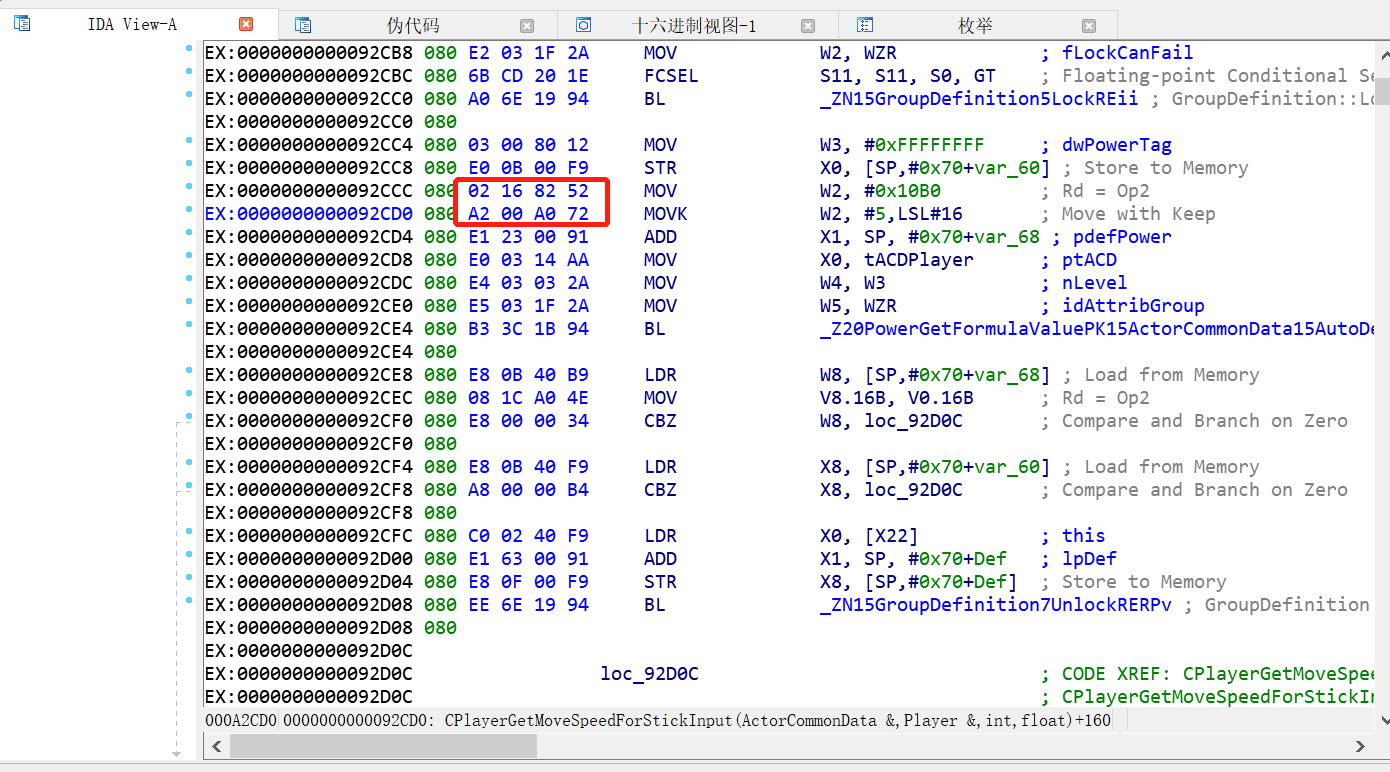Toggle breakpoint dot at address 92CBC
This screenshot has width=1390, height=772.
(189, 71)
